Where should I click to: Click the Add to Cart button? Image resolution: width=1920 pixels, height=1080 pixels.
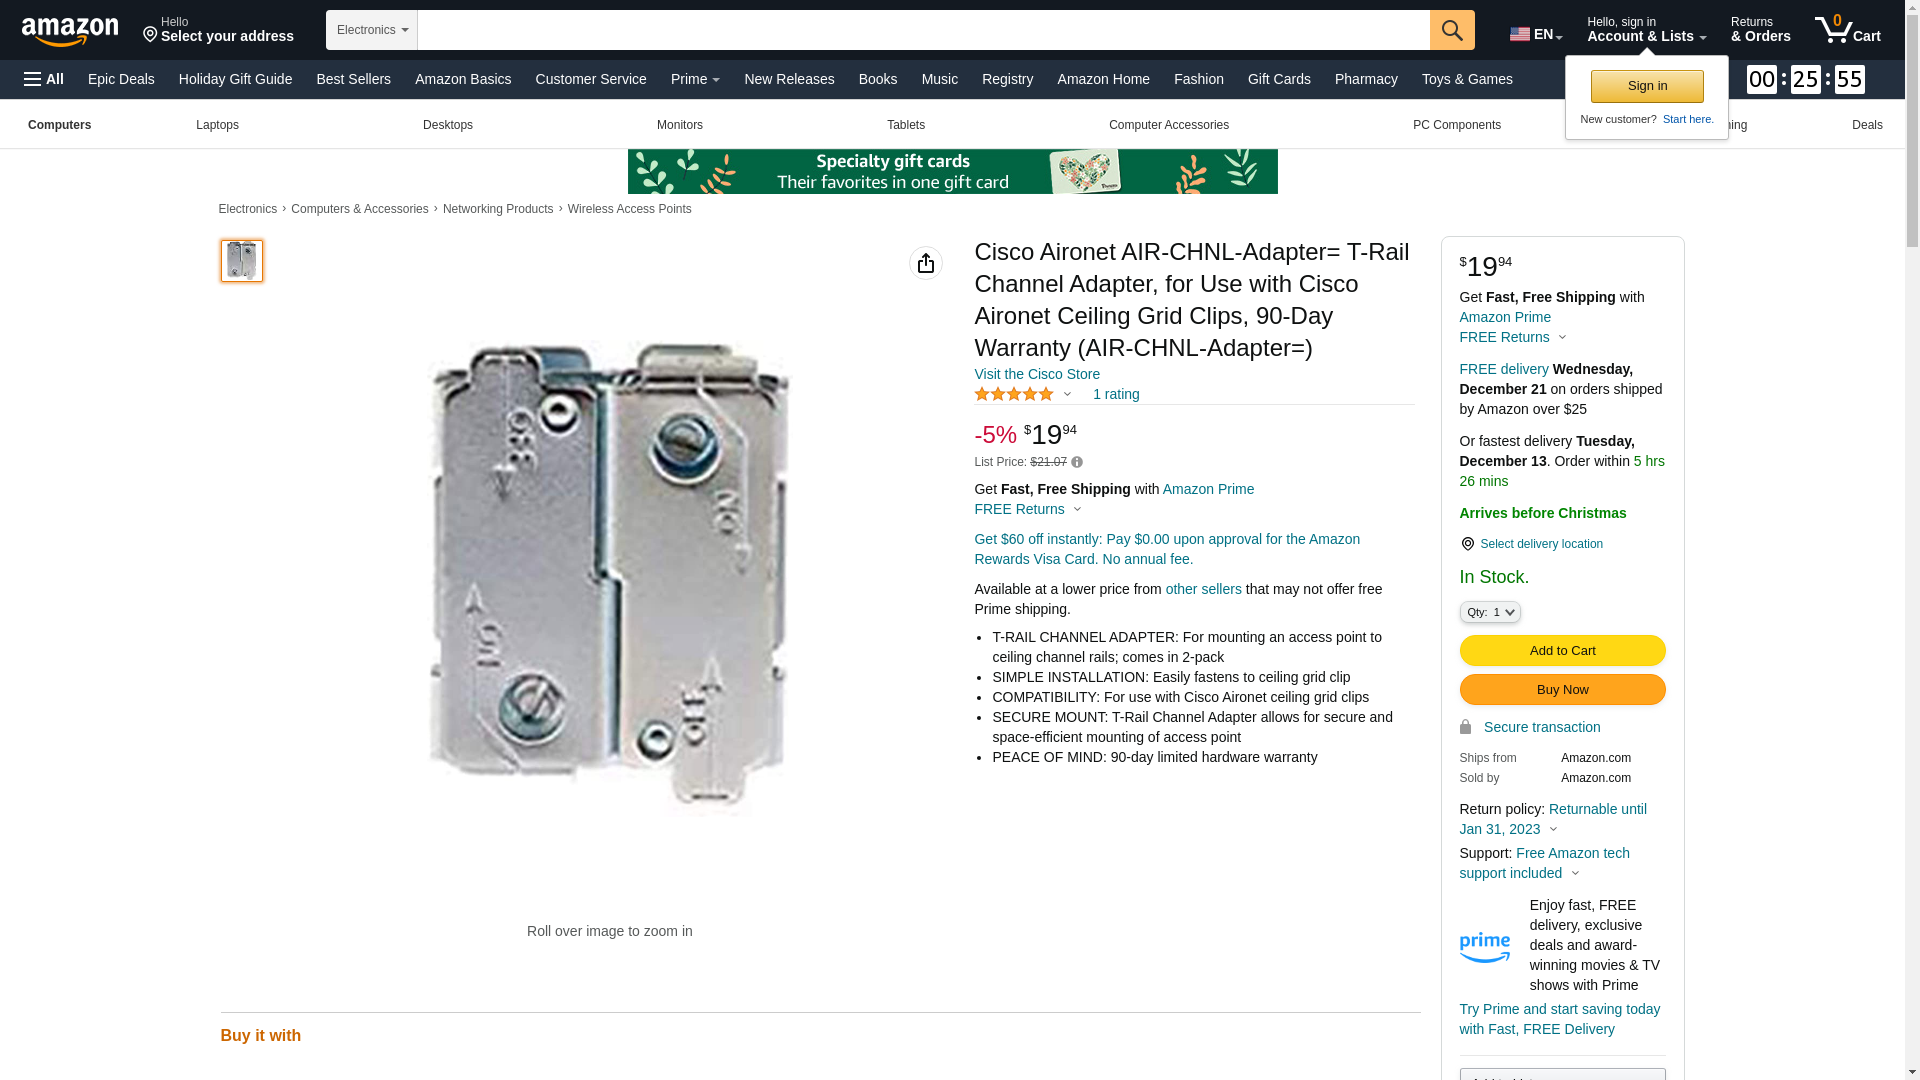click(x=1562, y=651)
